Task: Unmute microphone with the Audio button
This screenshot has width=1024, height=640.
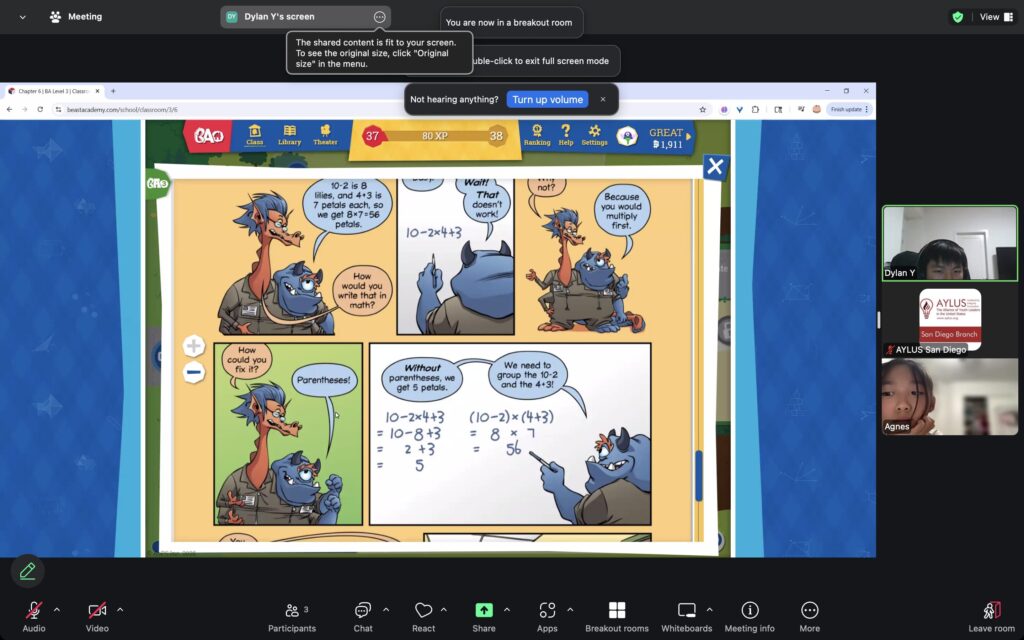Action: coord(33,611)
